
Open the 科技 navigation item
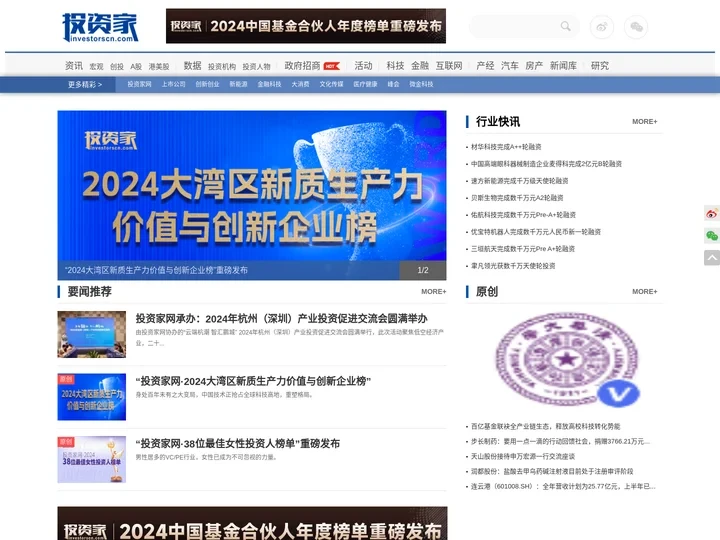(395, 66)
